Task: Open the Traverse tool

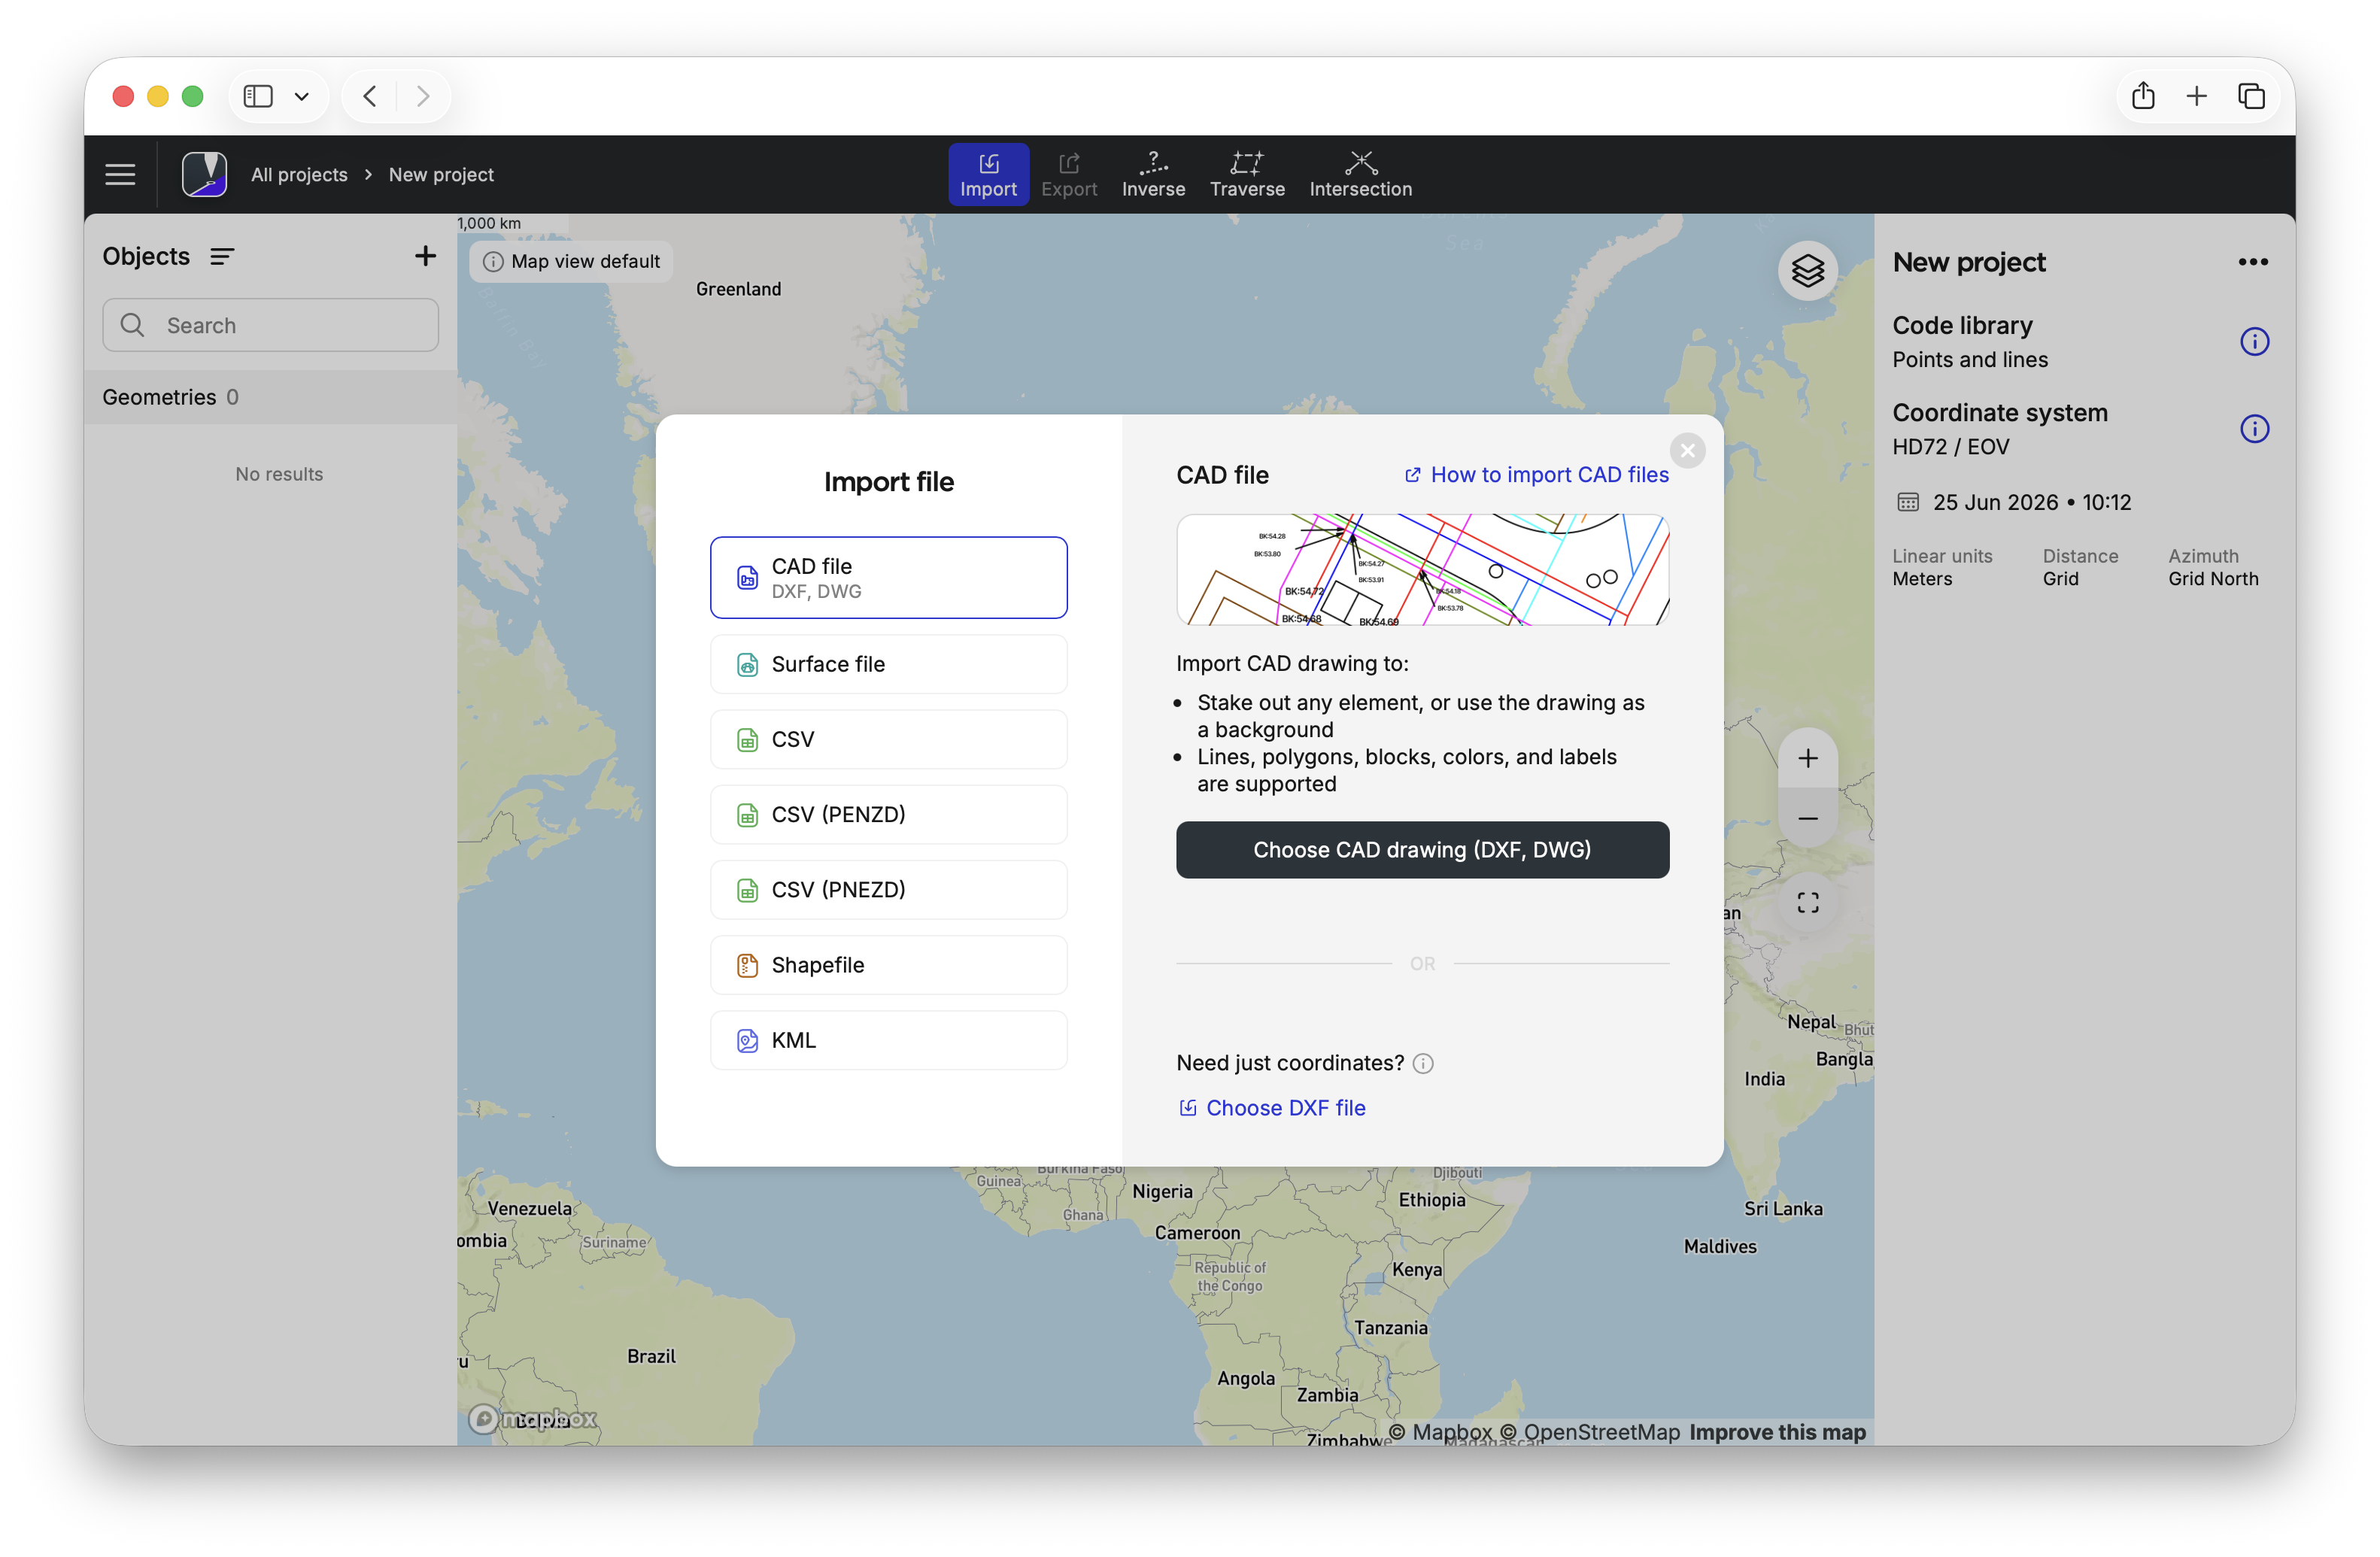Action: click(1247, 174)
